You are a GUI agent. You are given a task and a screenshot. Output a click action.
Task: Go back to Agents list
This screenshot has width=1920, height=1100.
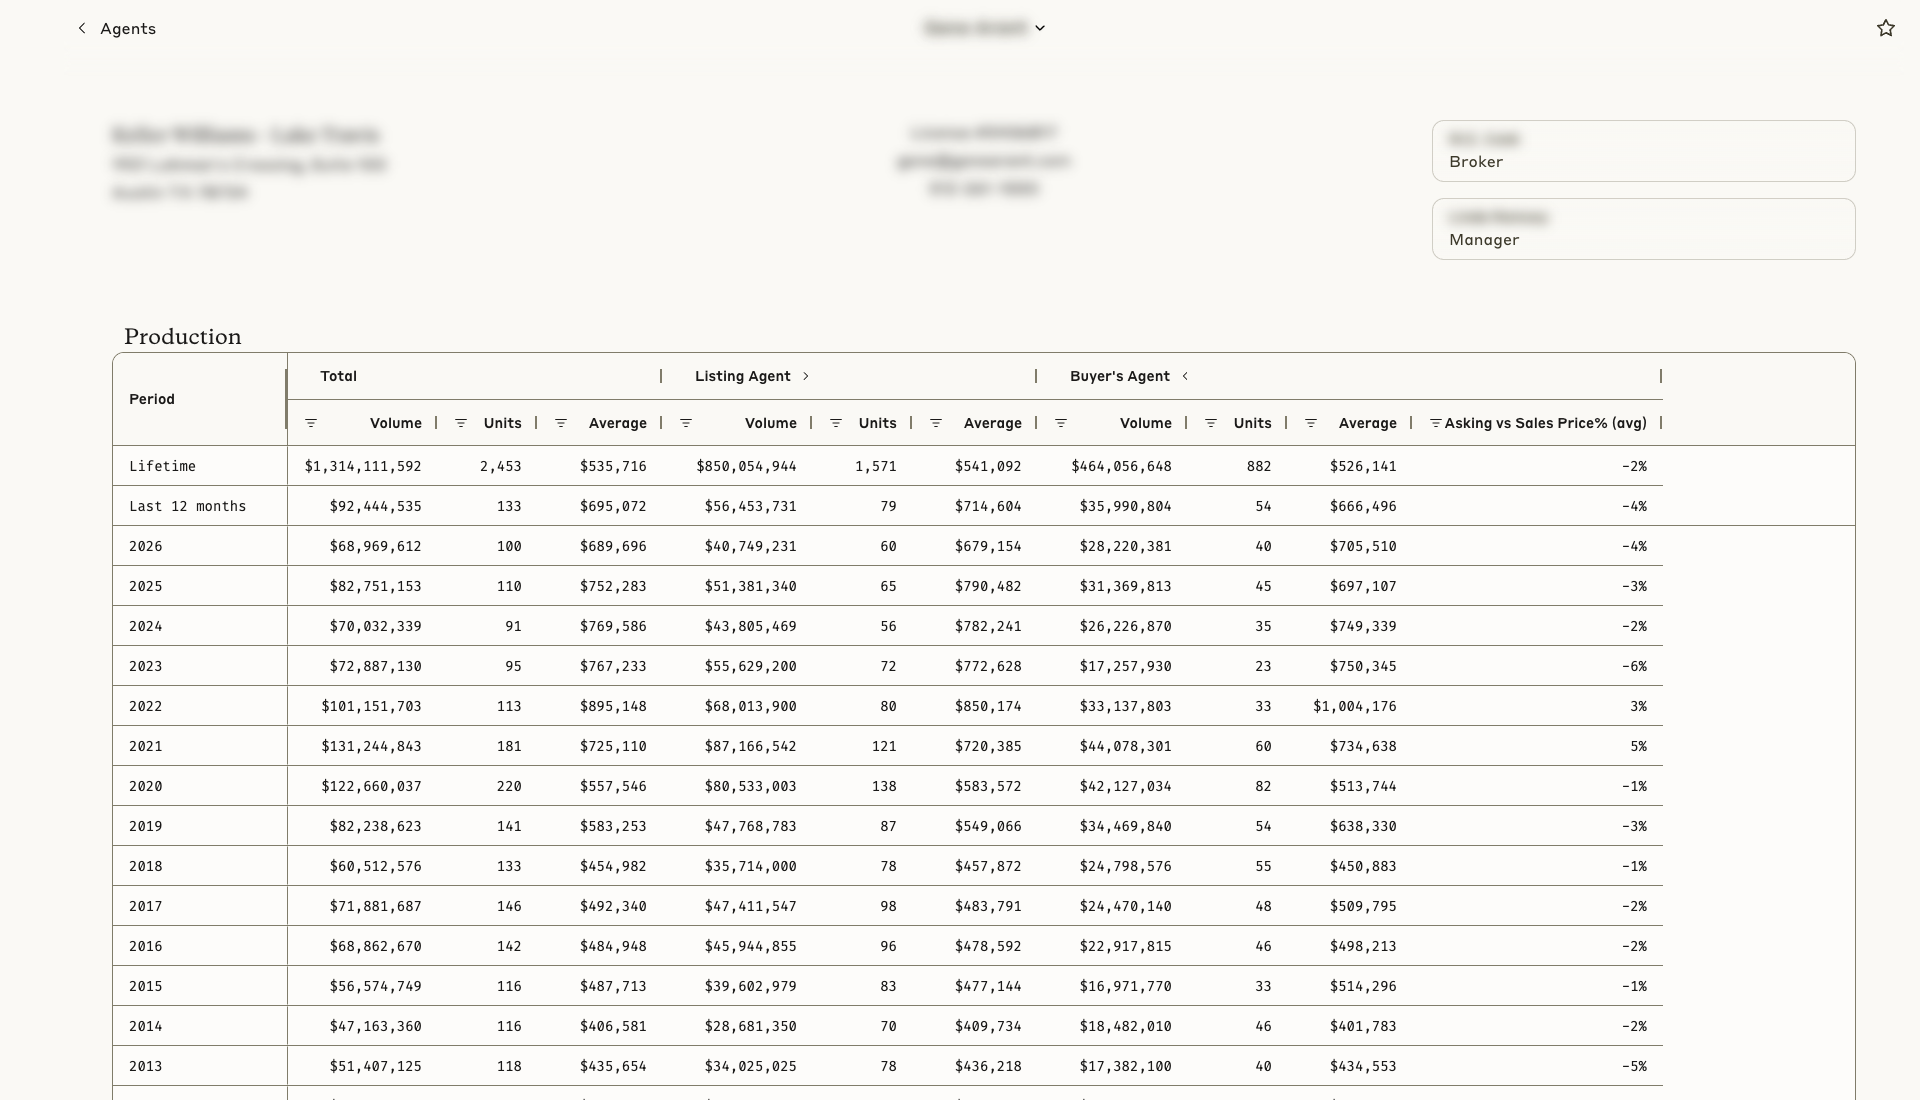click(x=117, y=28)
